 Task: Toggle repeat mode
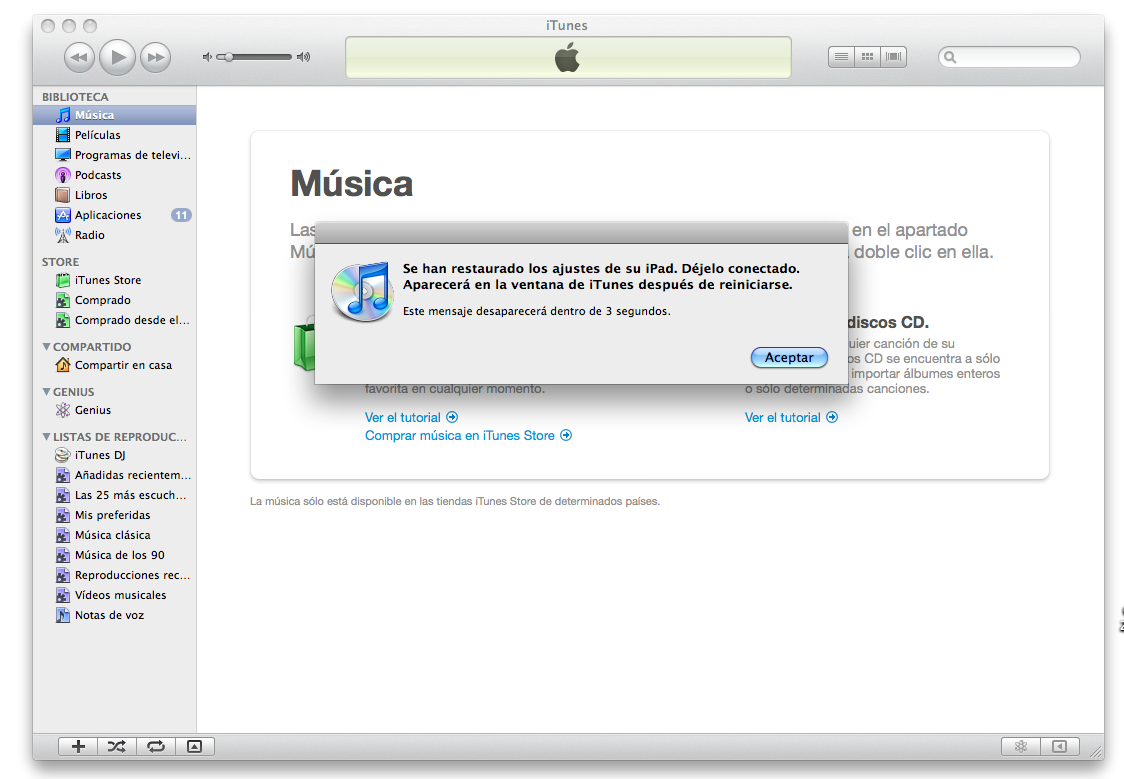pos(156,747)
